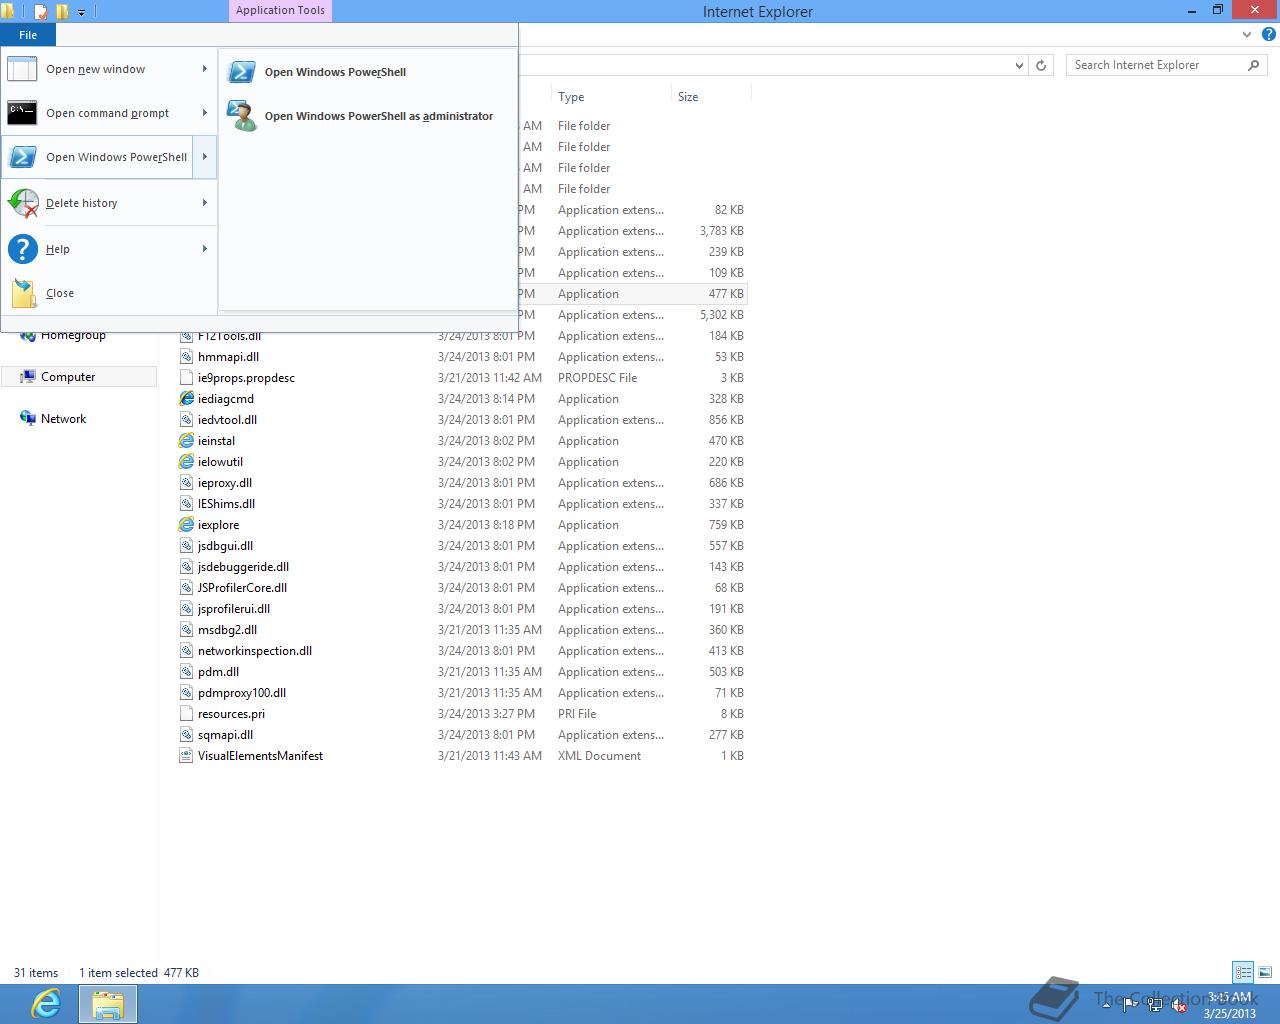Click File Explorer icon on the taskbar
Image resolution: width=1280 pixels, height=1024 pixels.
[107, 1004]
